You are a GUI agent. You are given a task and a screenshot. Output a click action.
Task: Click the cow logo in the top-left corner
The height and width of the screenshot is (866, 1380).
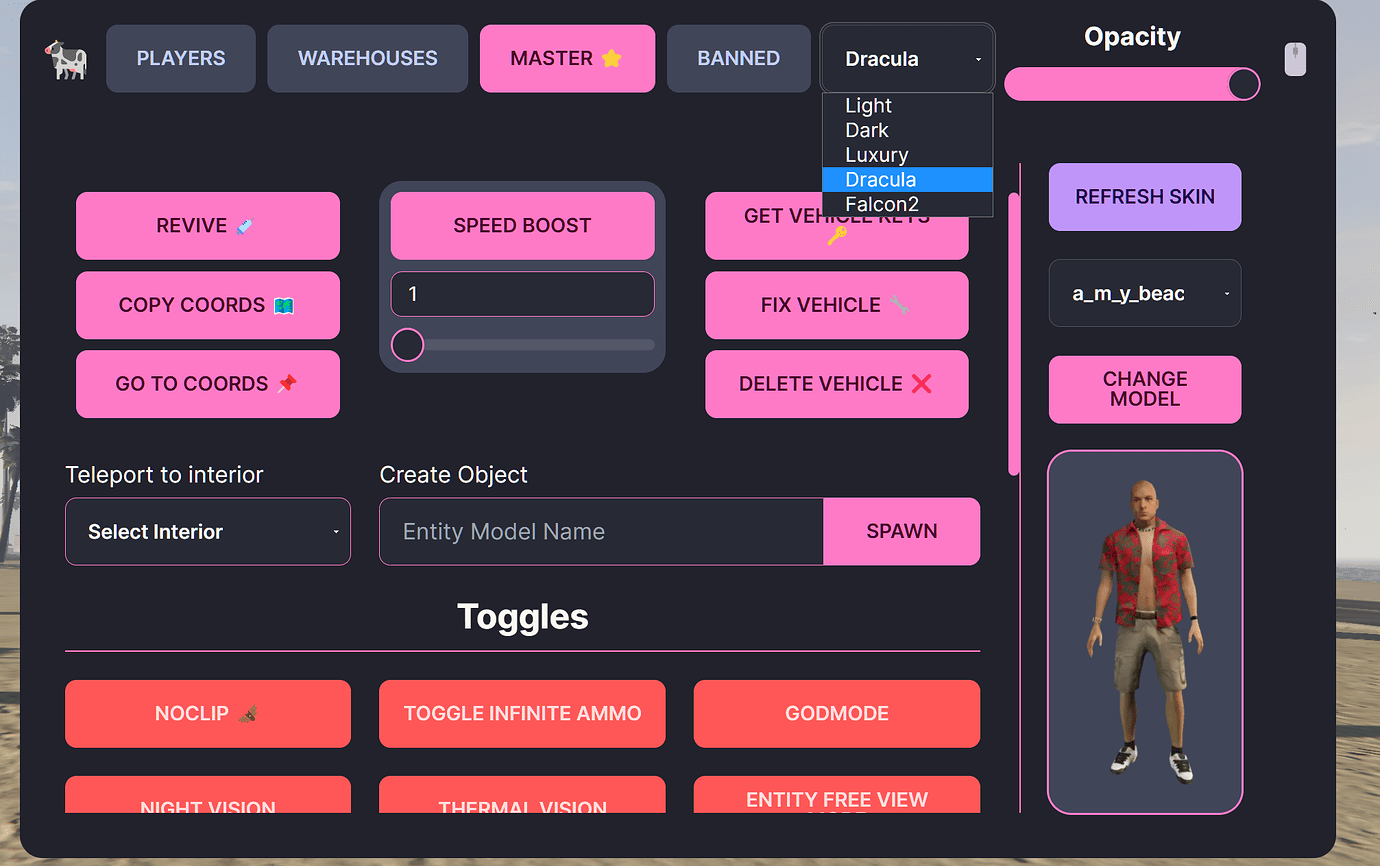64,58
